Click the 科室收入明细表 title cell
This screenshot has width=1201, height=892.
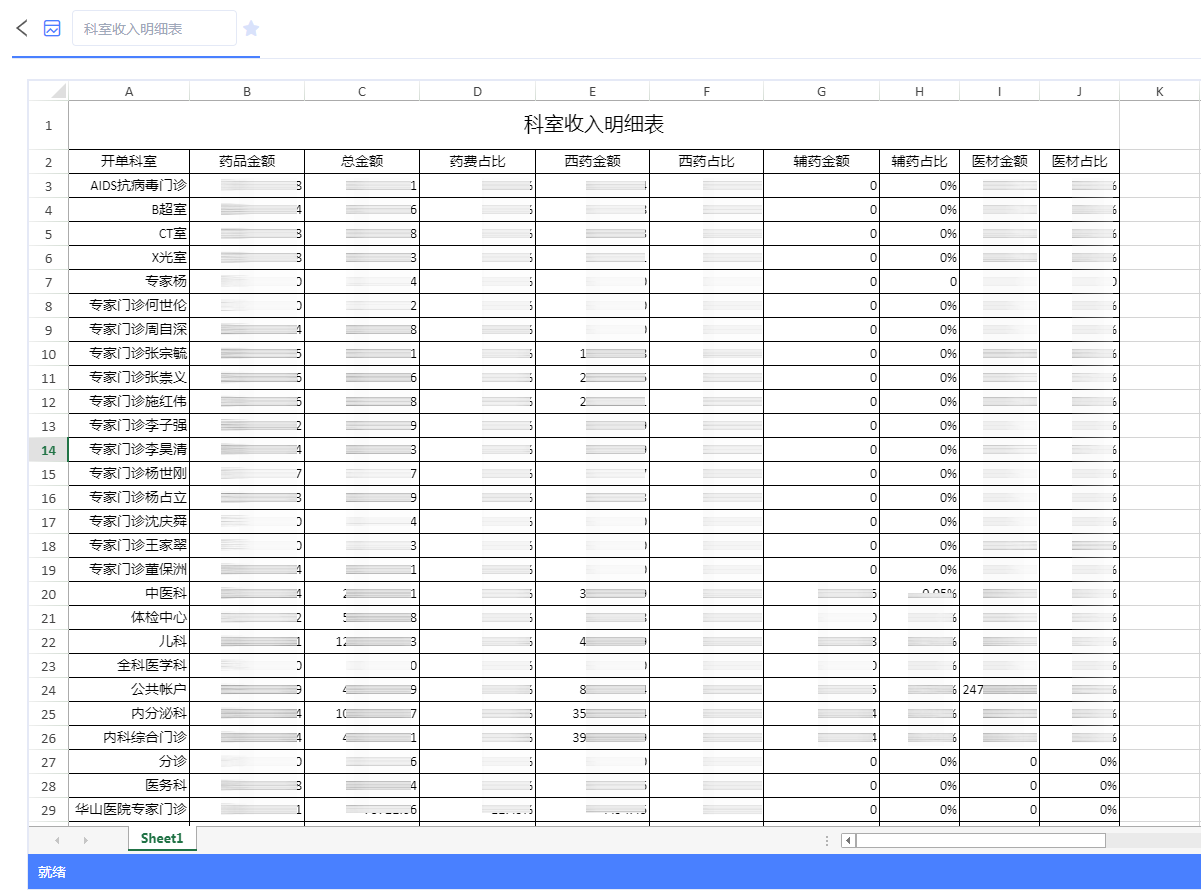pos(594,125)
